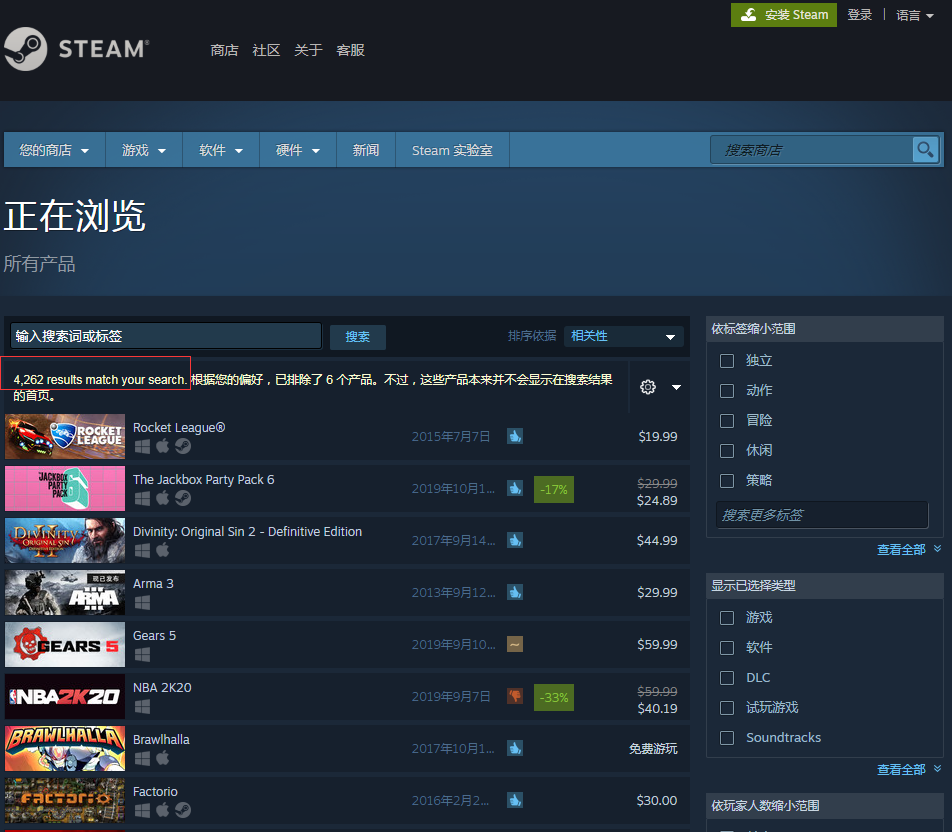Go to Steam 实验室 tab

452,150
